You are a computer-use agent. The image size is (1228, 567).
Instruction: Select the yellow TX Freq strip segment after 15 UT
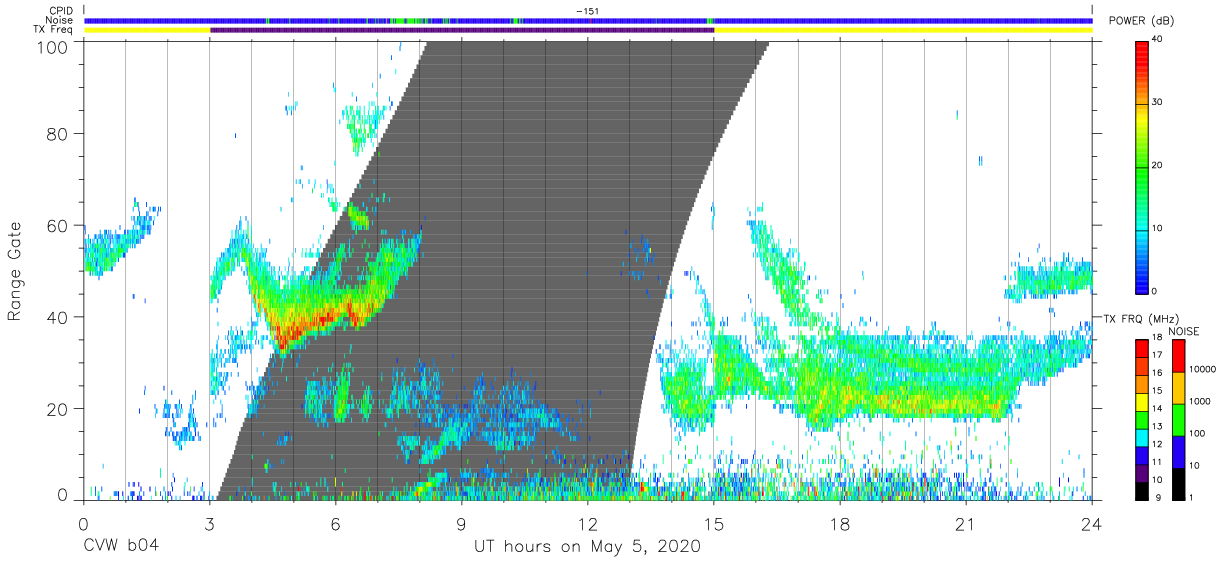pos(903,30)
